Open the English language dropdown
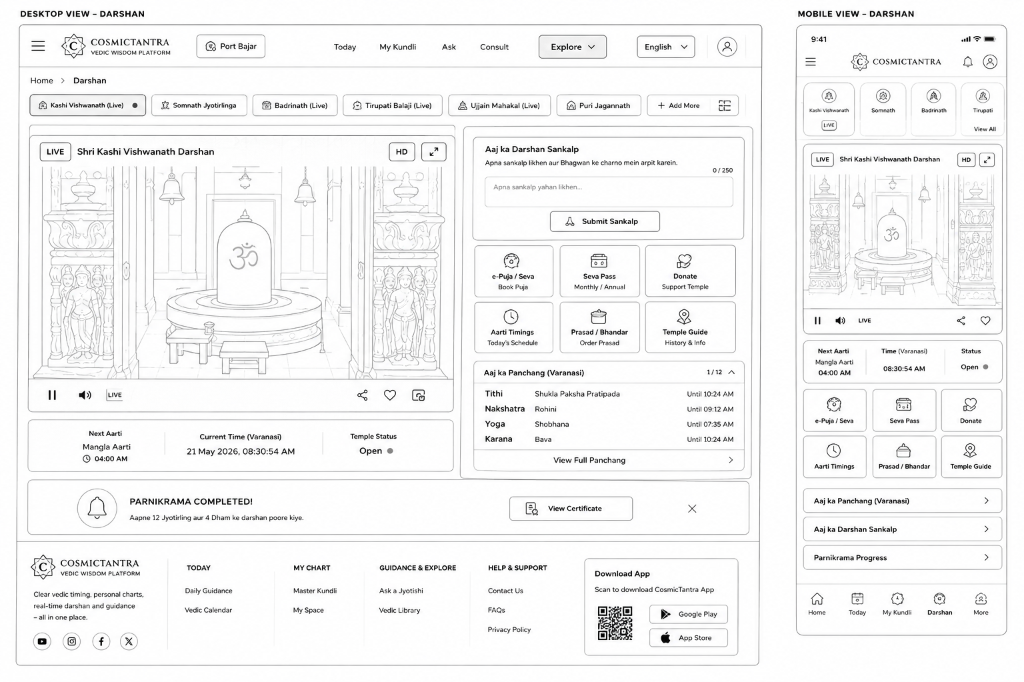This screenshot has width=1024, height=682. [x=665, y=47]
